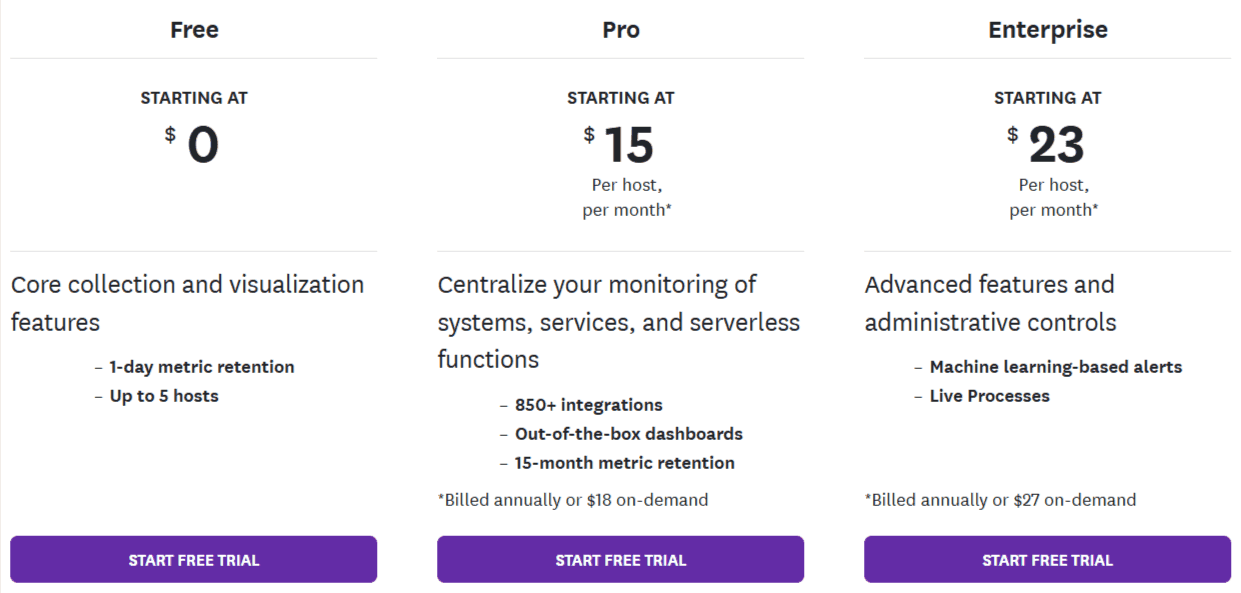
Task: Click Machine learning-based alerts feature
Action: pos(1054,366)
